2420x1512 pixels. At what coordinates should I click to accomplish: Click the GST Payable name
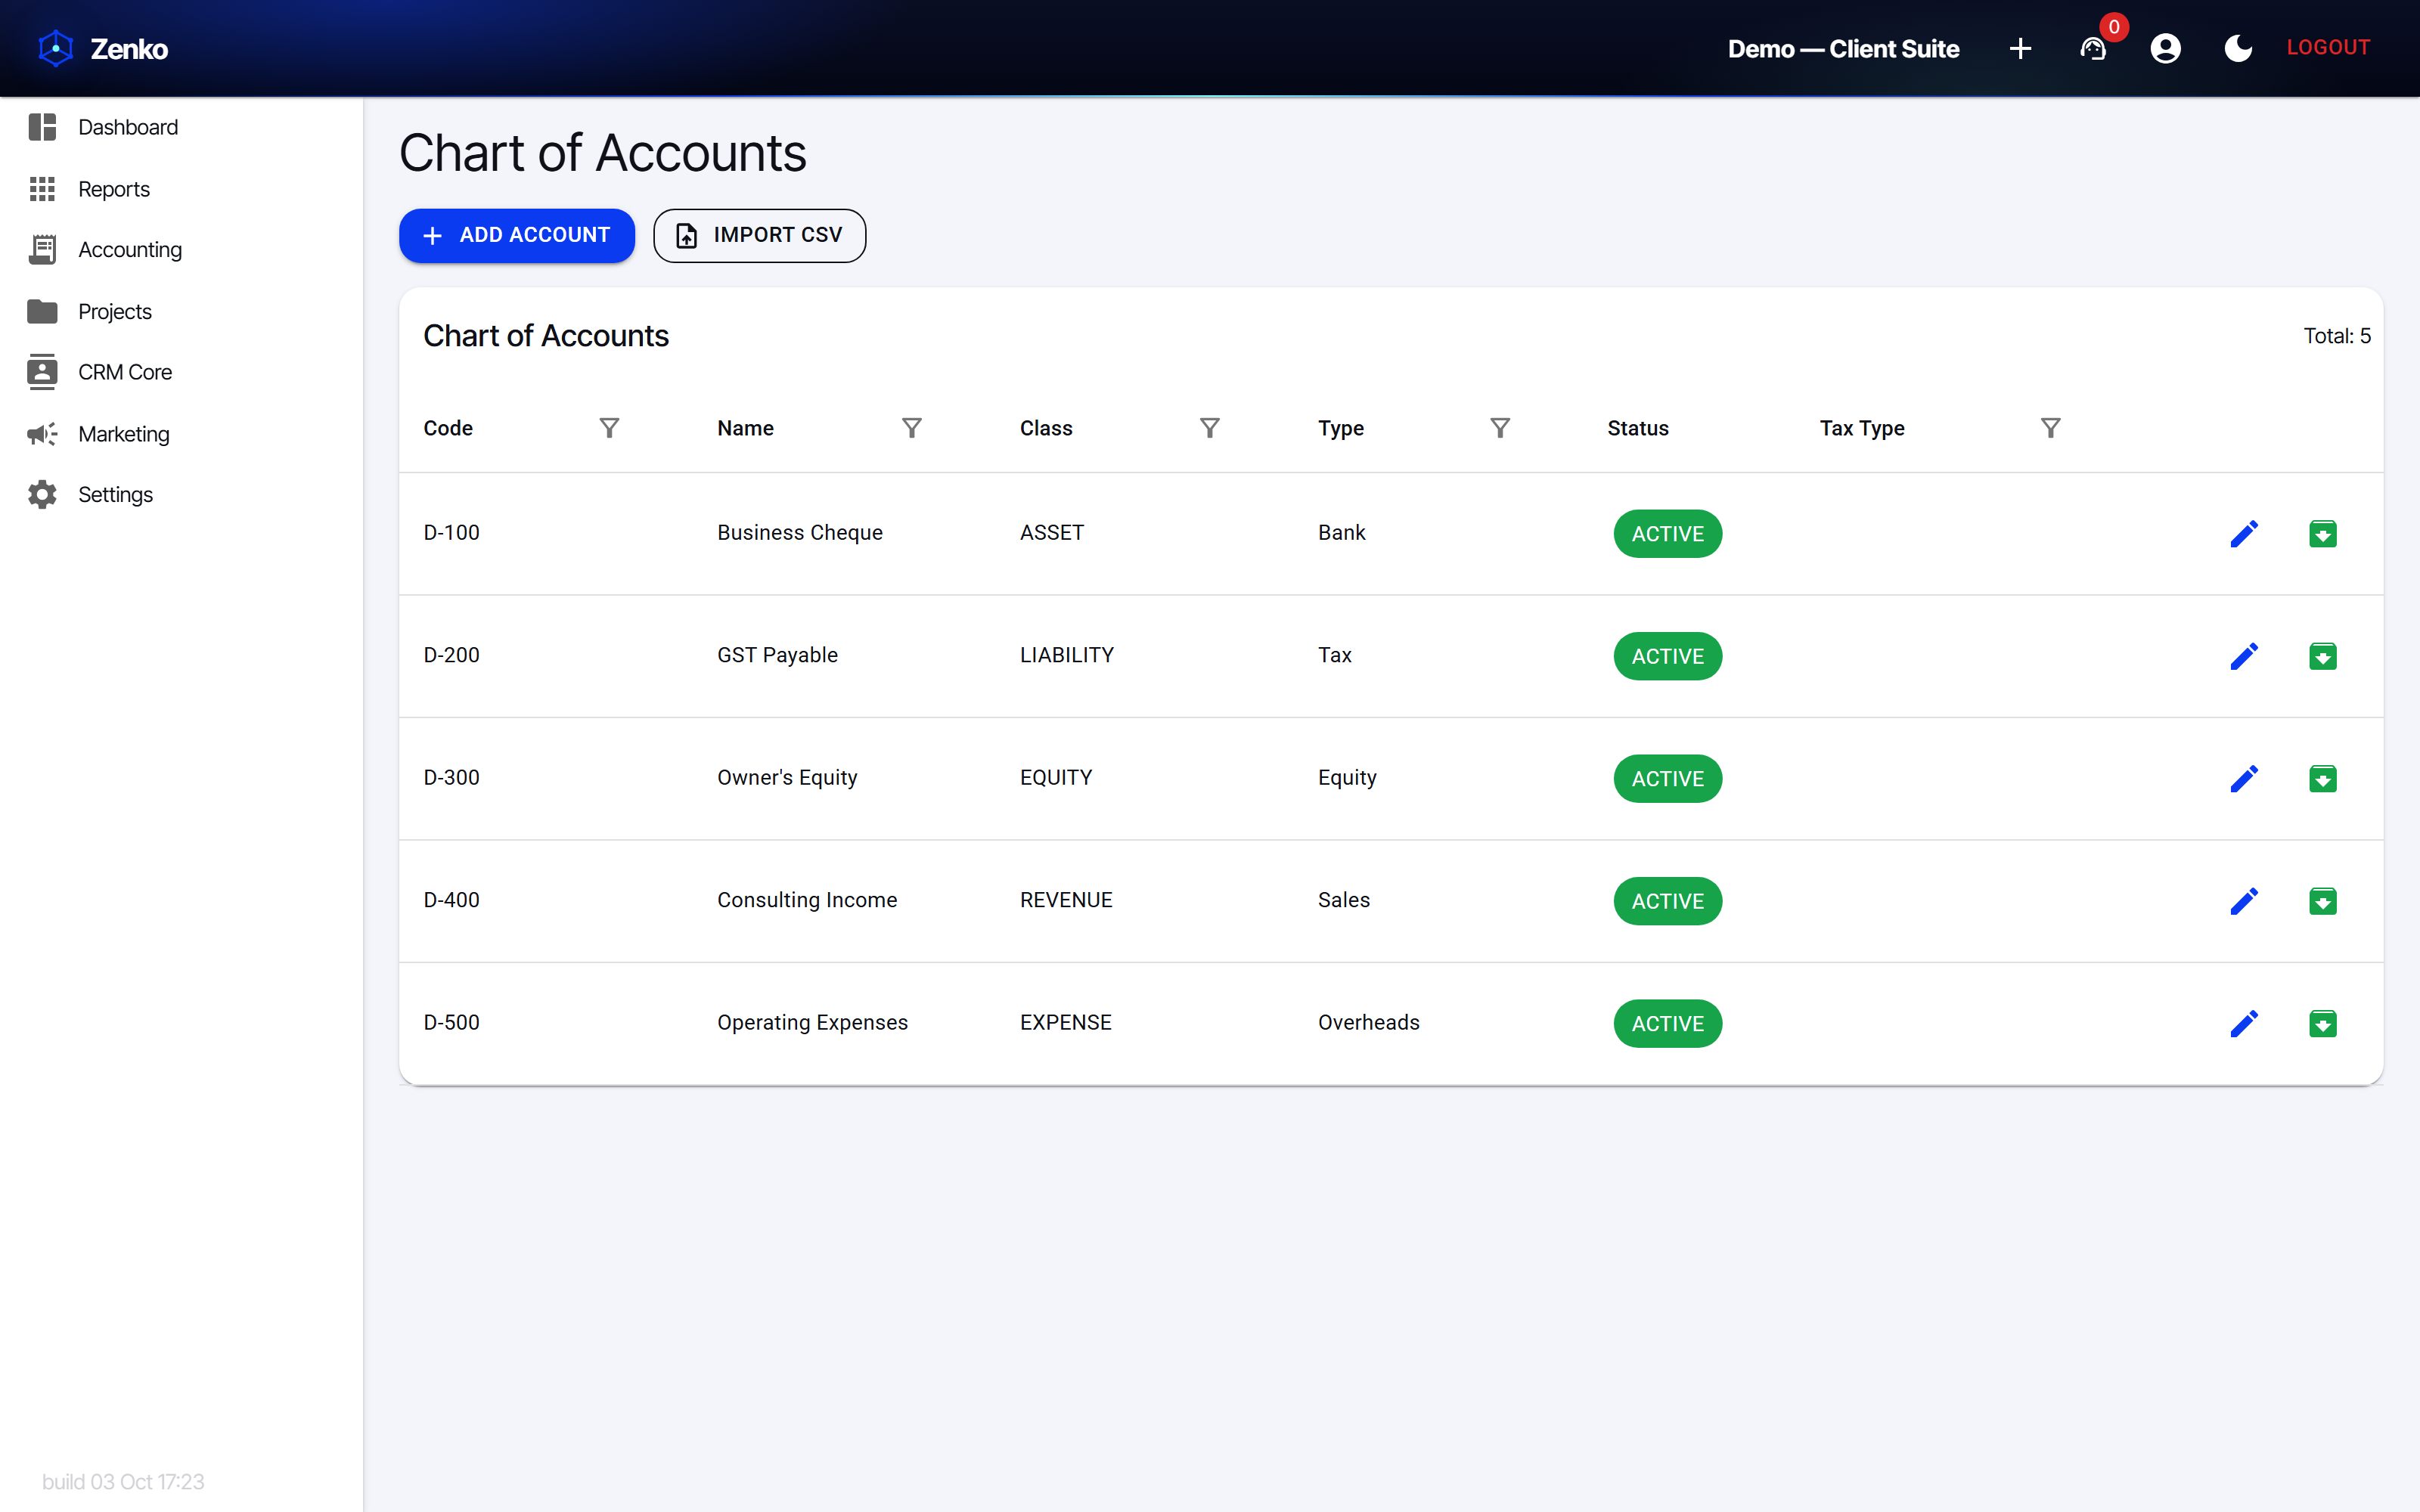click(x=778, y=655)
